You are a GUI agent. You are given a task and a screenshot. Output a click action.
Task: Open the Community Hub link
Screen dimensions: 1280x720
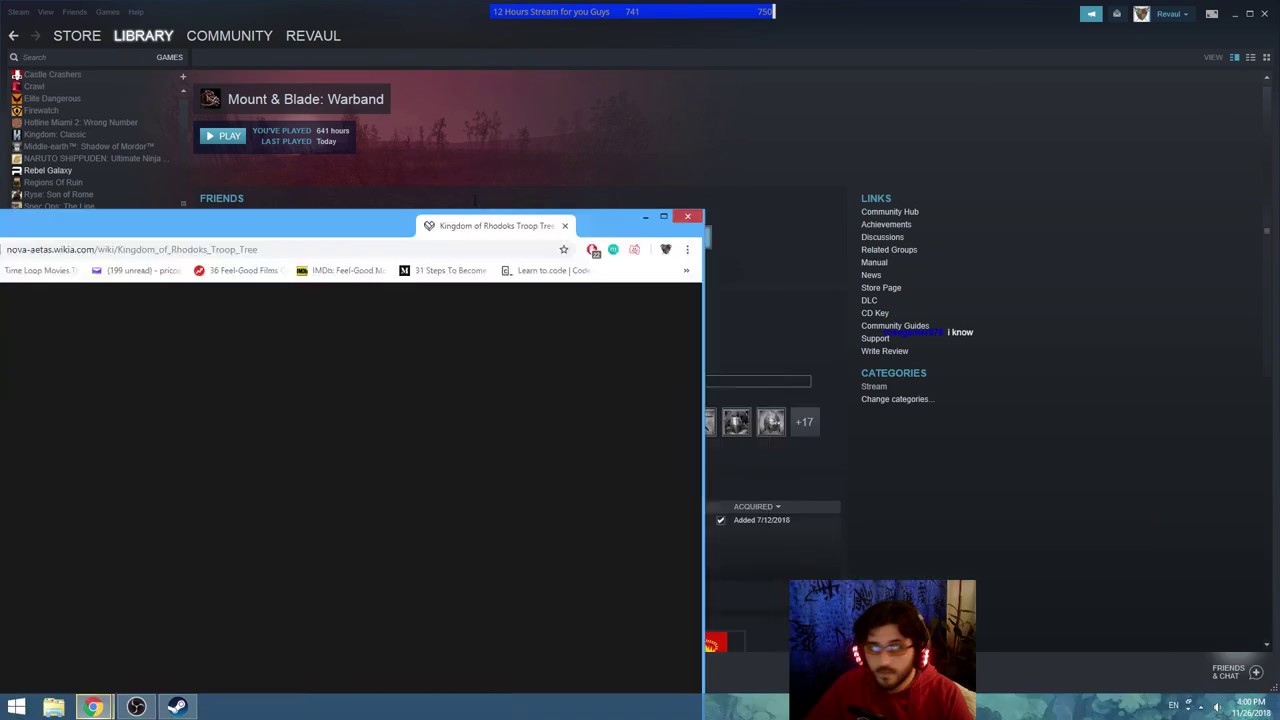pos(889,212)
